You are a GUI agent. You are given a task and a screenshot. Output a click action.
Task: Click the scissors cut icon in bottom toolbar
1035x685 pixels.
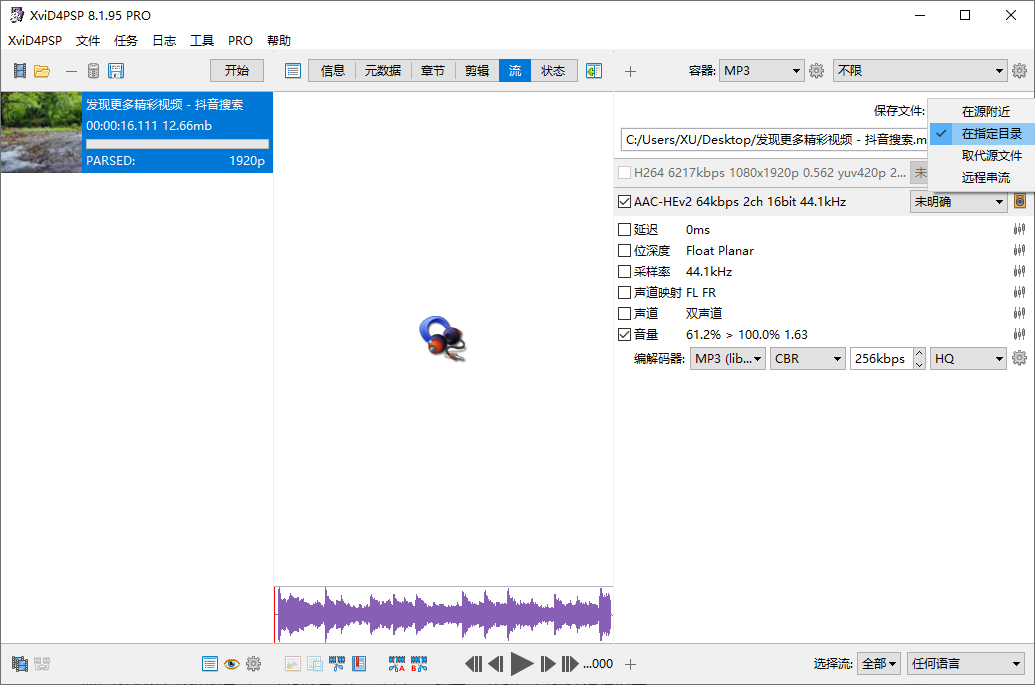point(337,663)
